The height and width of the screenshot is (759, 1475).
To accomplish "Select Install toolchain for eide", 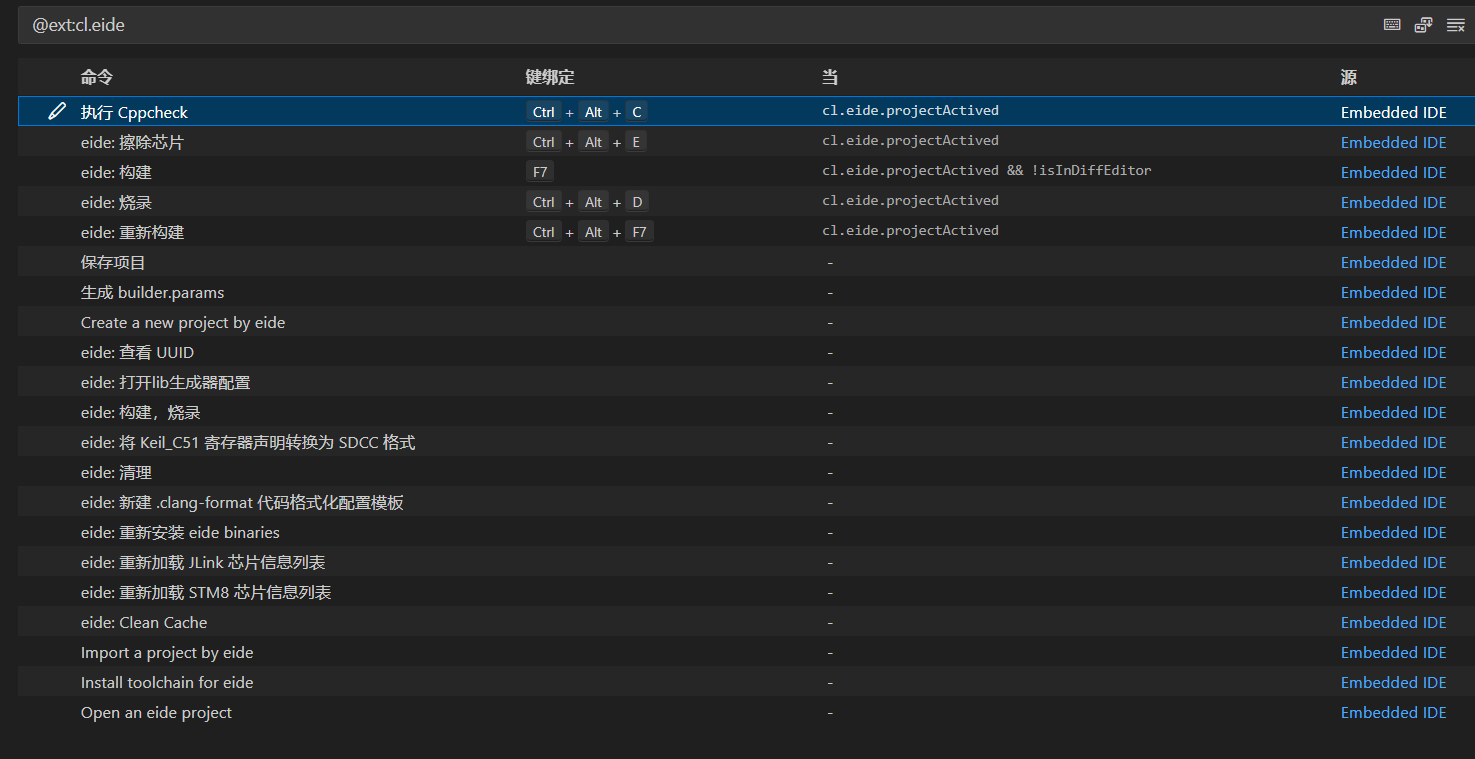I will pos(167,682).
